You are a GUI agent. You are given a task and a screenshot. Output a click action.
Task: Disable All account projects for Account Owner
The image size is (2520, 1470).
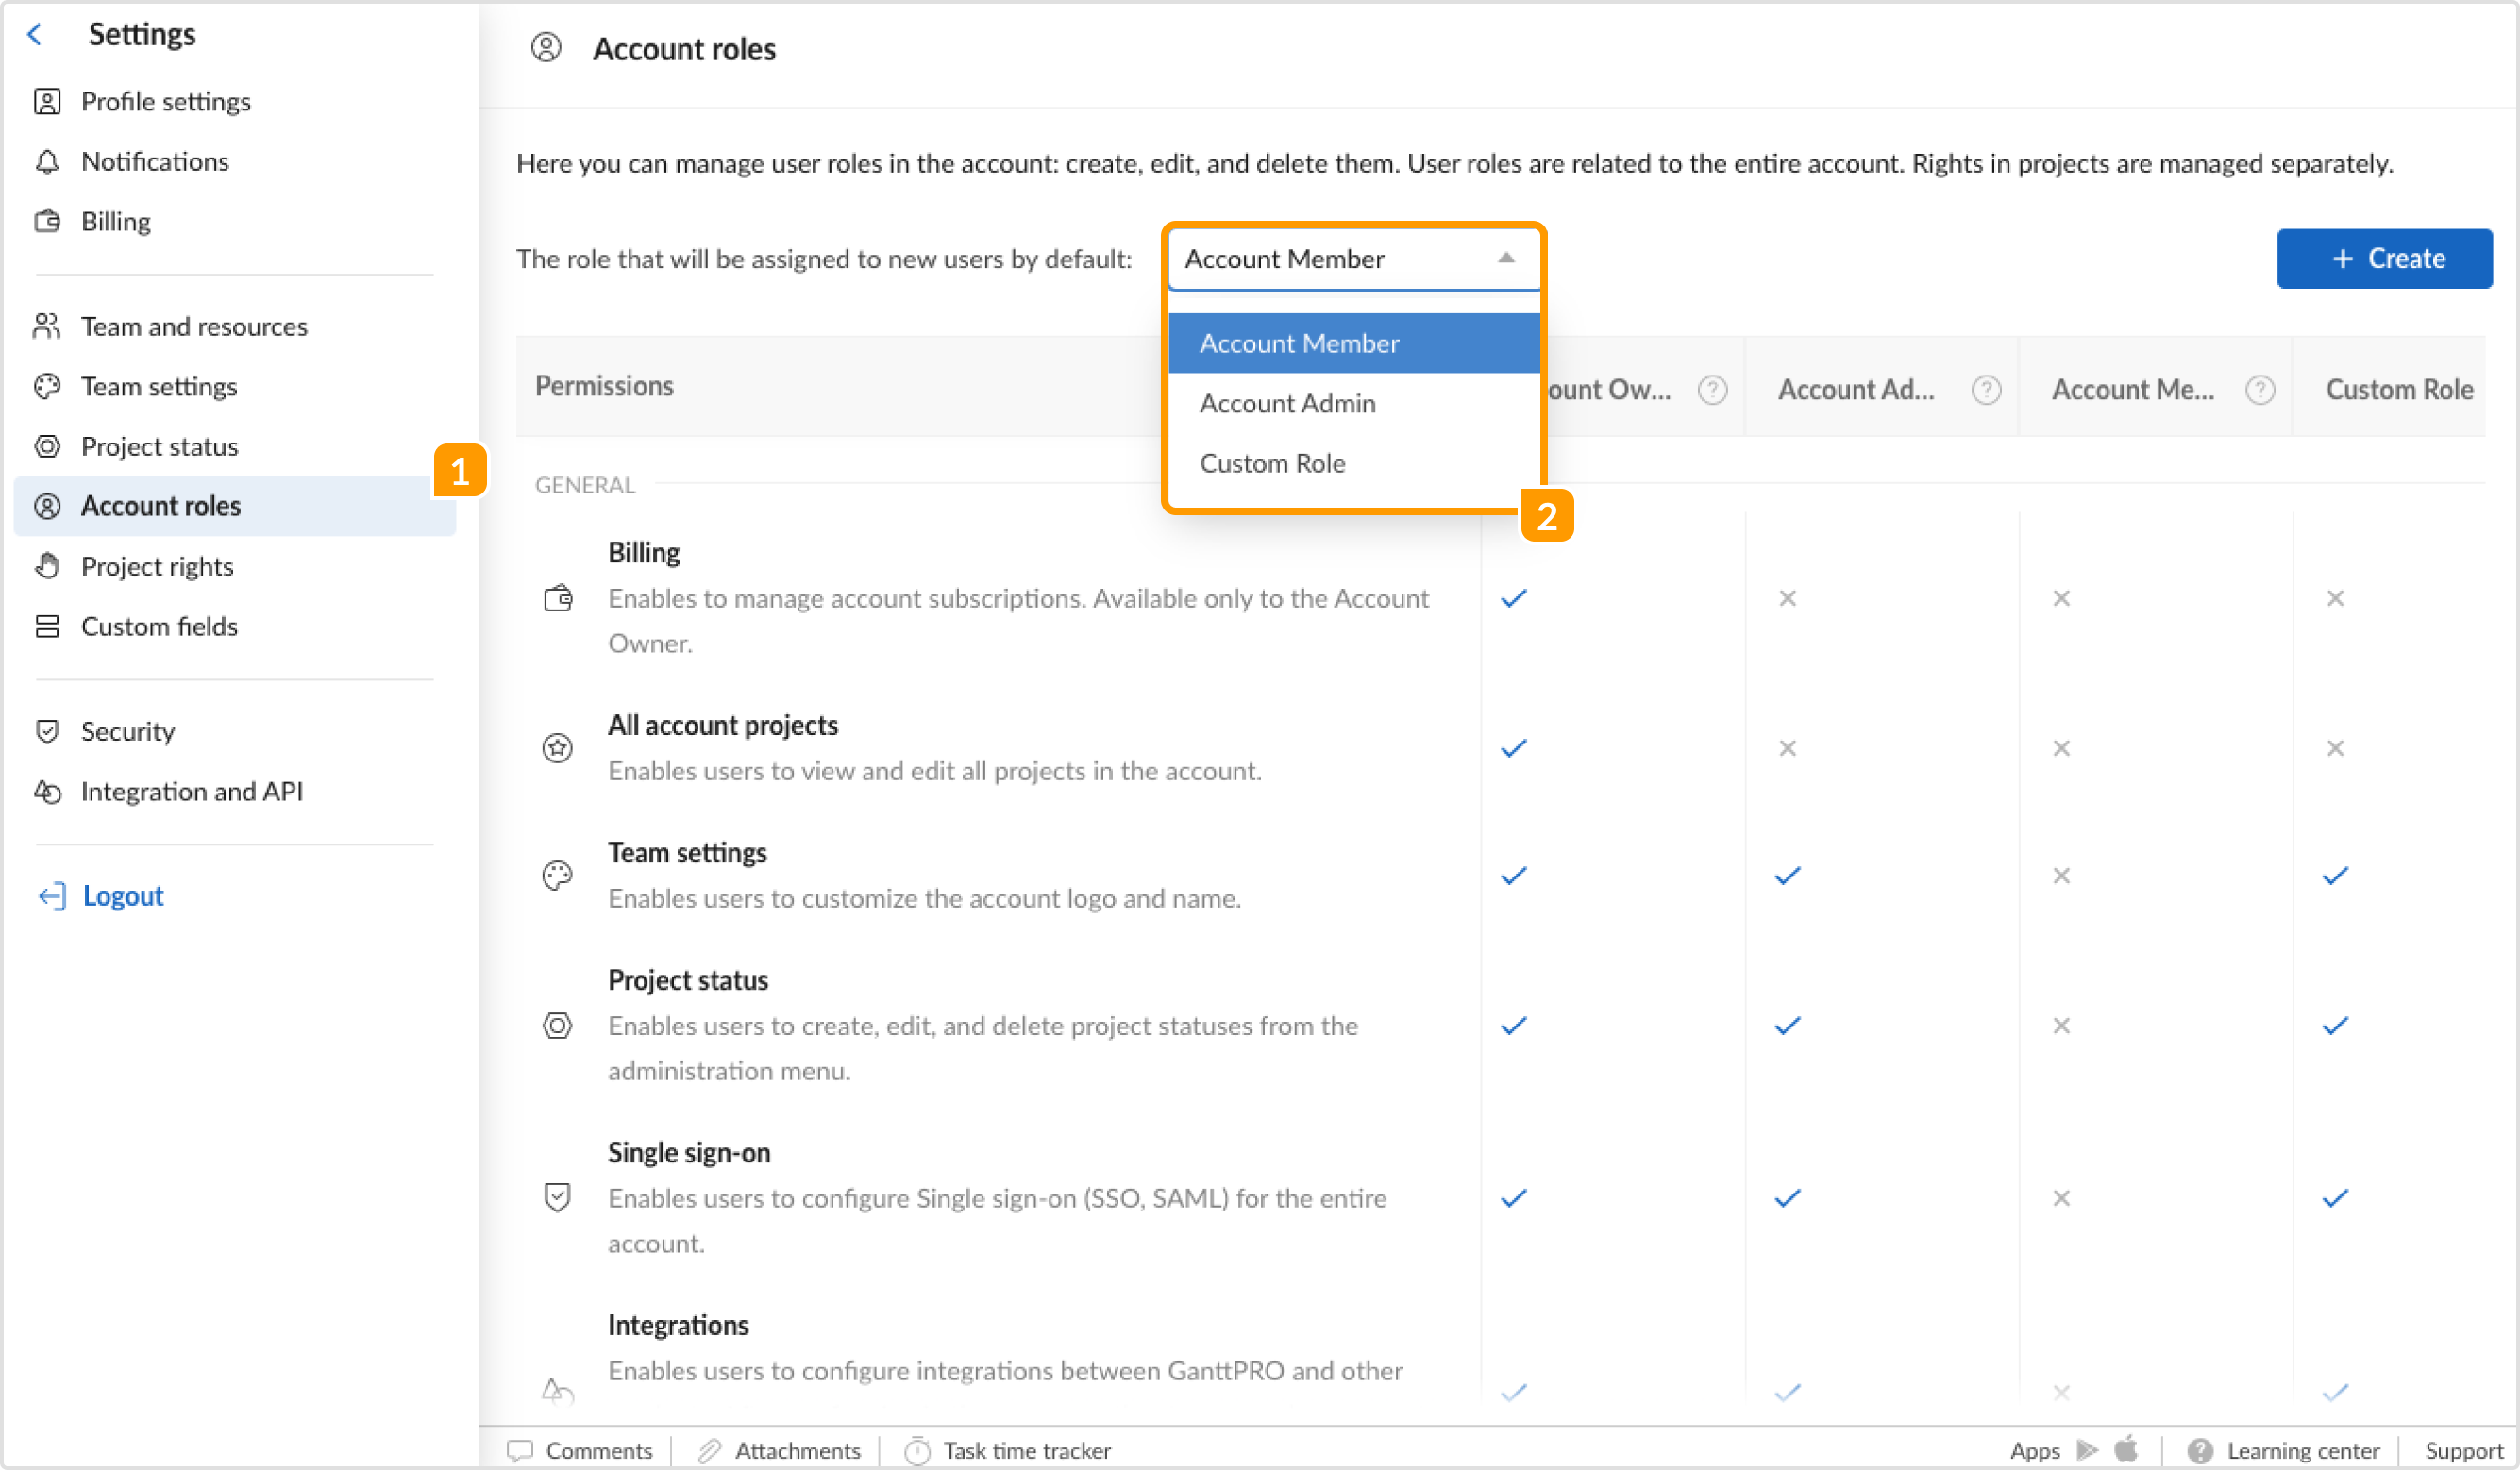(x=1513, y=747)
